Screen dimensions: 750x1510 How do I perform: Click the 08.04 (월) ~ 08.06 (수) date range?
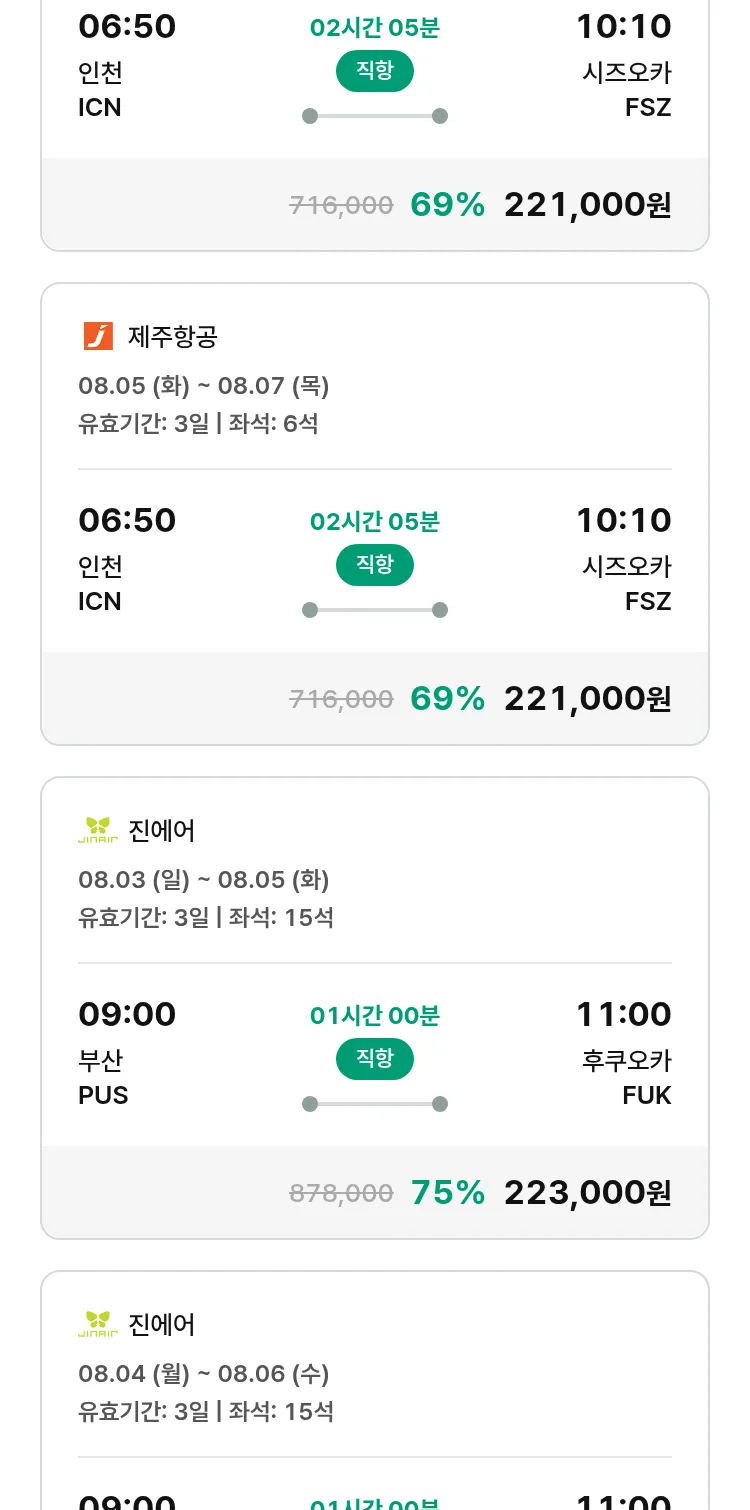coord(204,1373)
